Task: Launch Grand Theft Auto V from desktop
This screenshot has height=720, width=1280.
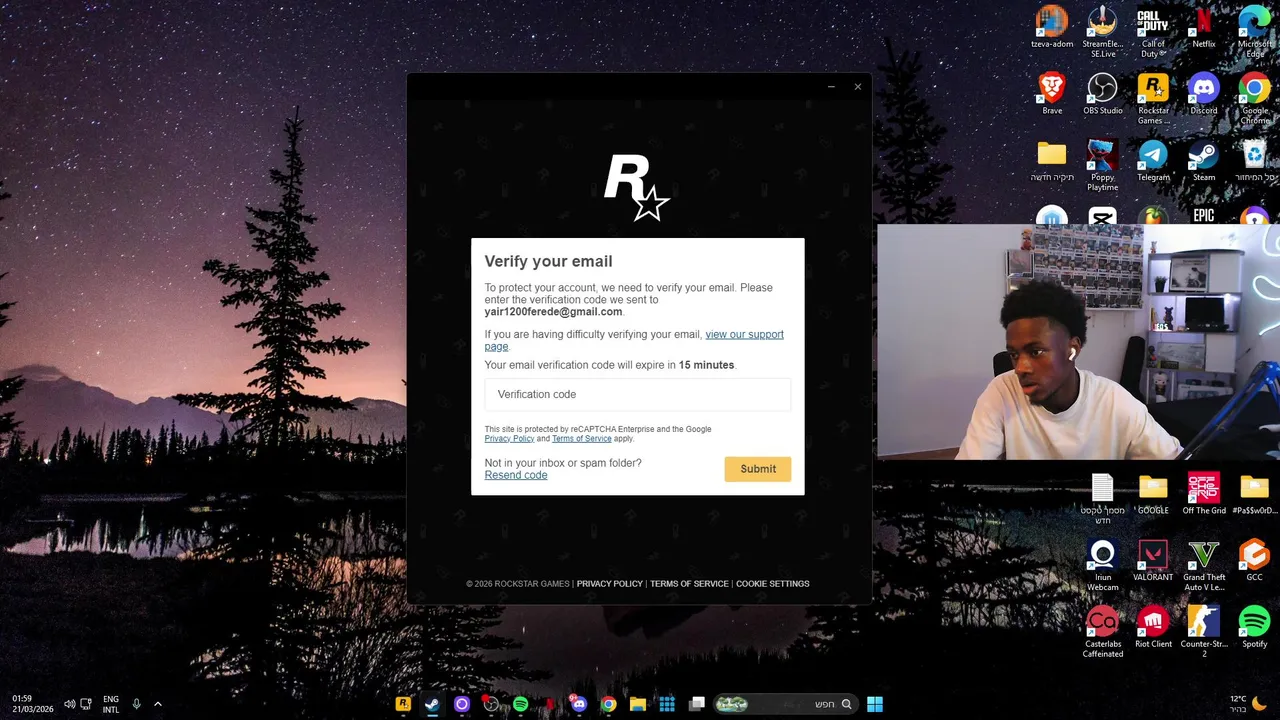Action: [x=1204, y=565]
